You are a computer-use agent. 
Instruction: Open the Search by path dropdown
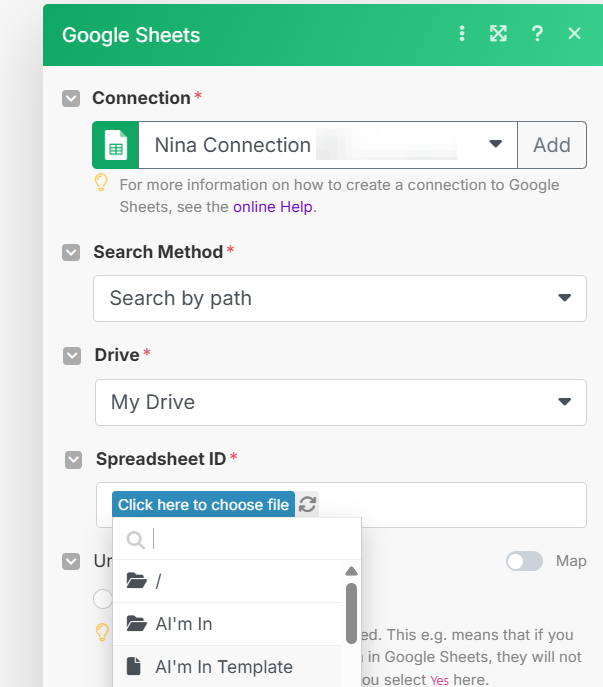[x=340, y=298]
